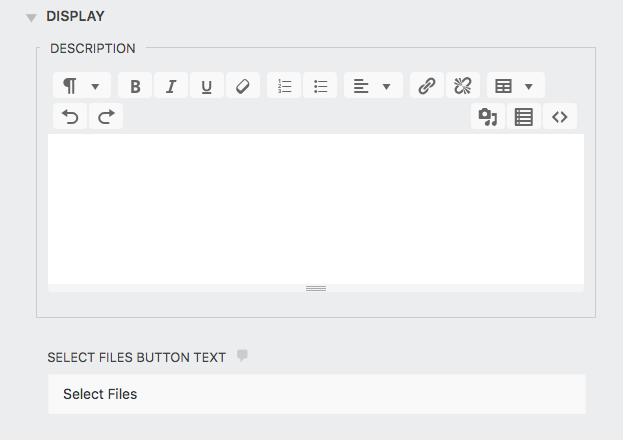Insert a bulleted list
The height and width of the screenshot is (440, 623).
click(x=320, y=85)
